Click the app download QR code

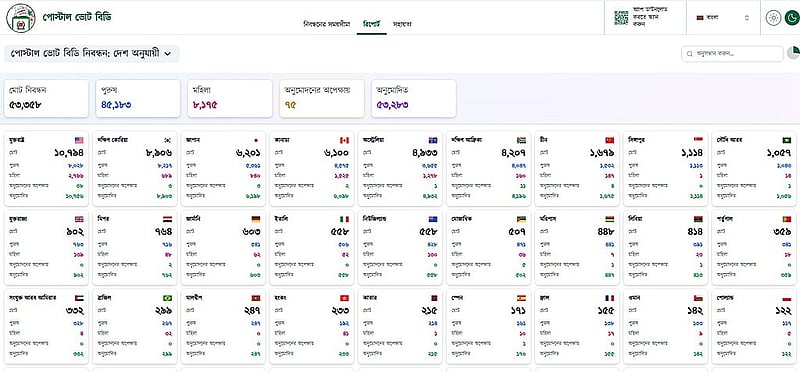621,17
